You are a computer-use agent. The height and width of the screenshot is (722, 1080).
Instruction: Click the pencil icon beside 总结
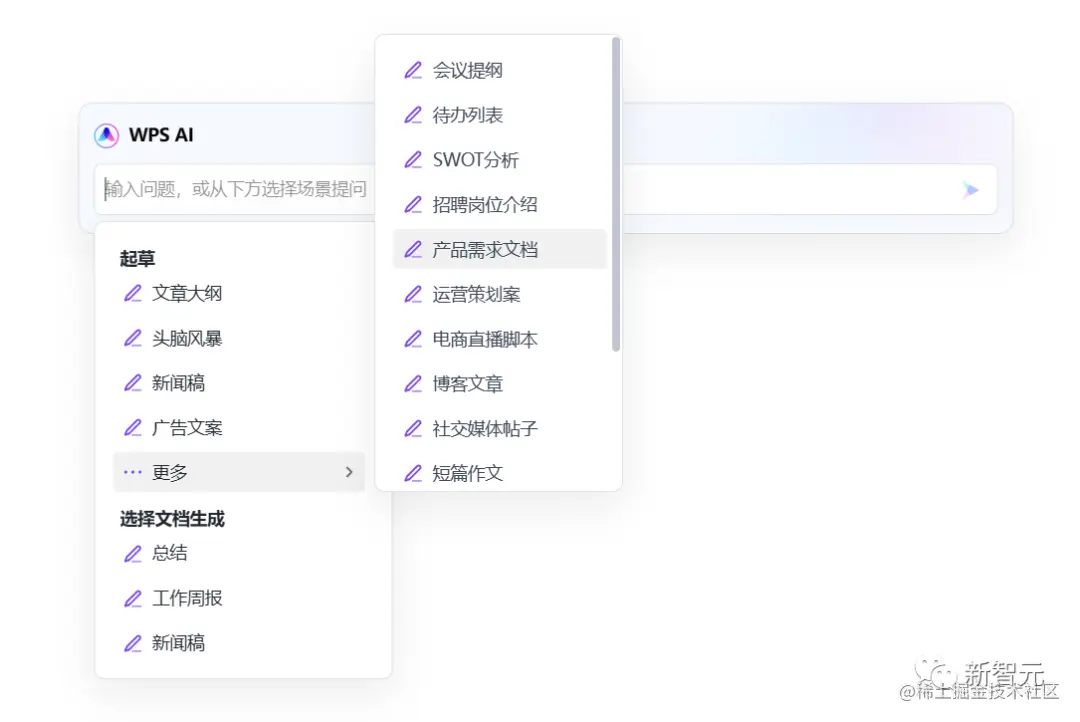[133, 553]
